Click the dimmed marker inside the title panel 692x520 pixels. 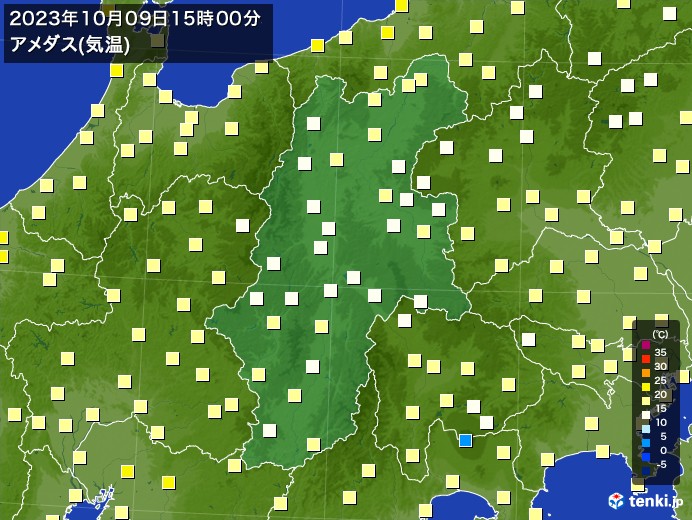coord(158,41)
